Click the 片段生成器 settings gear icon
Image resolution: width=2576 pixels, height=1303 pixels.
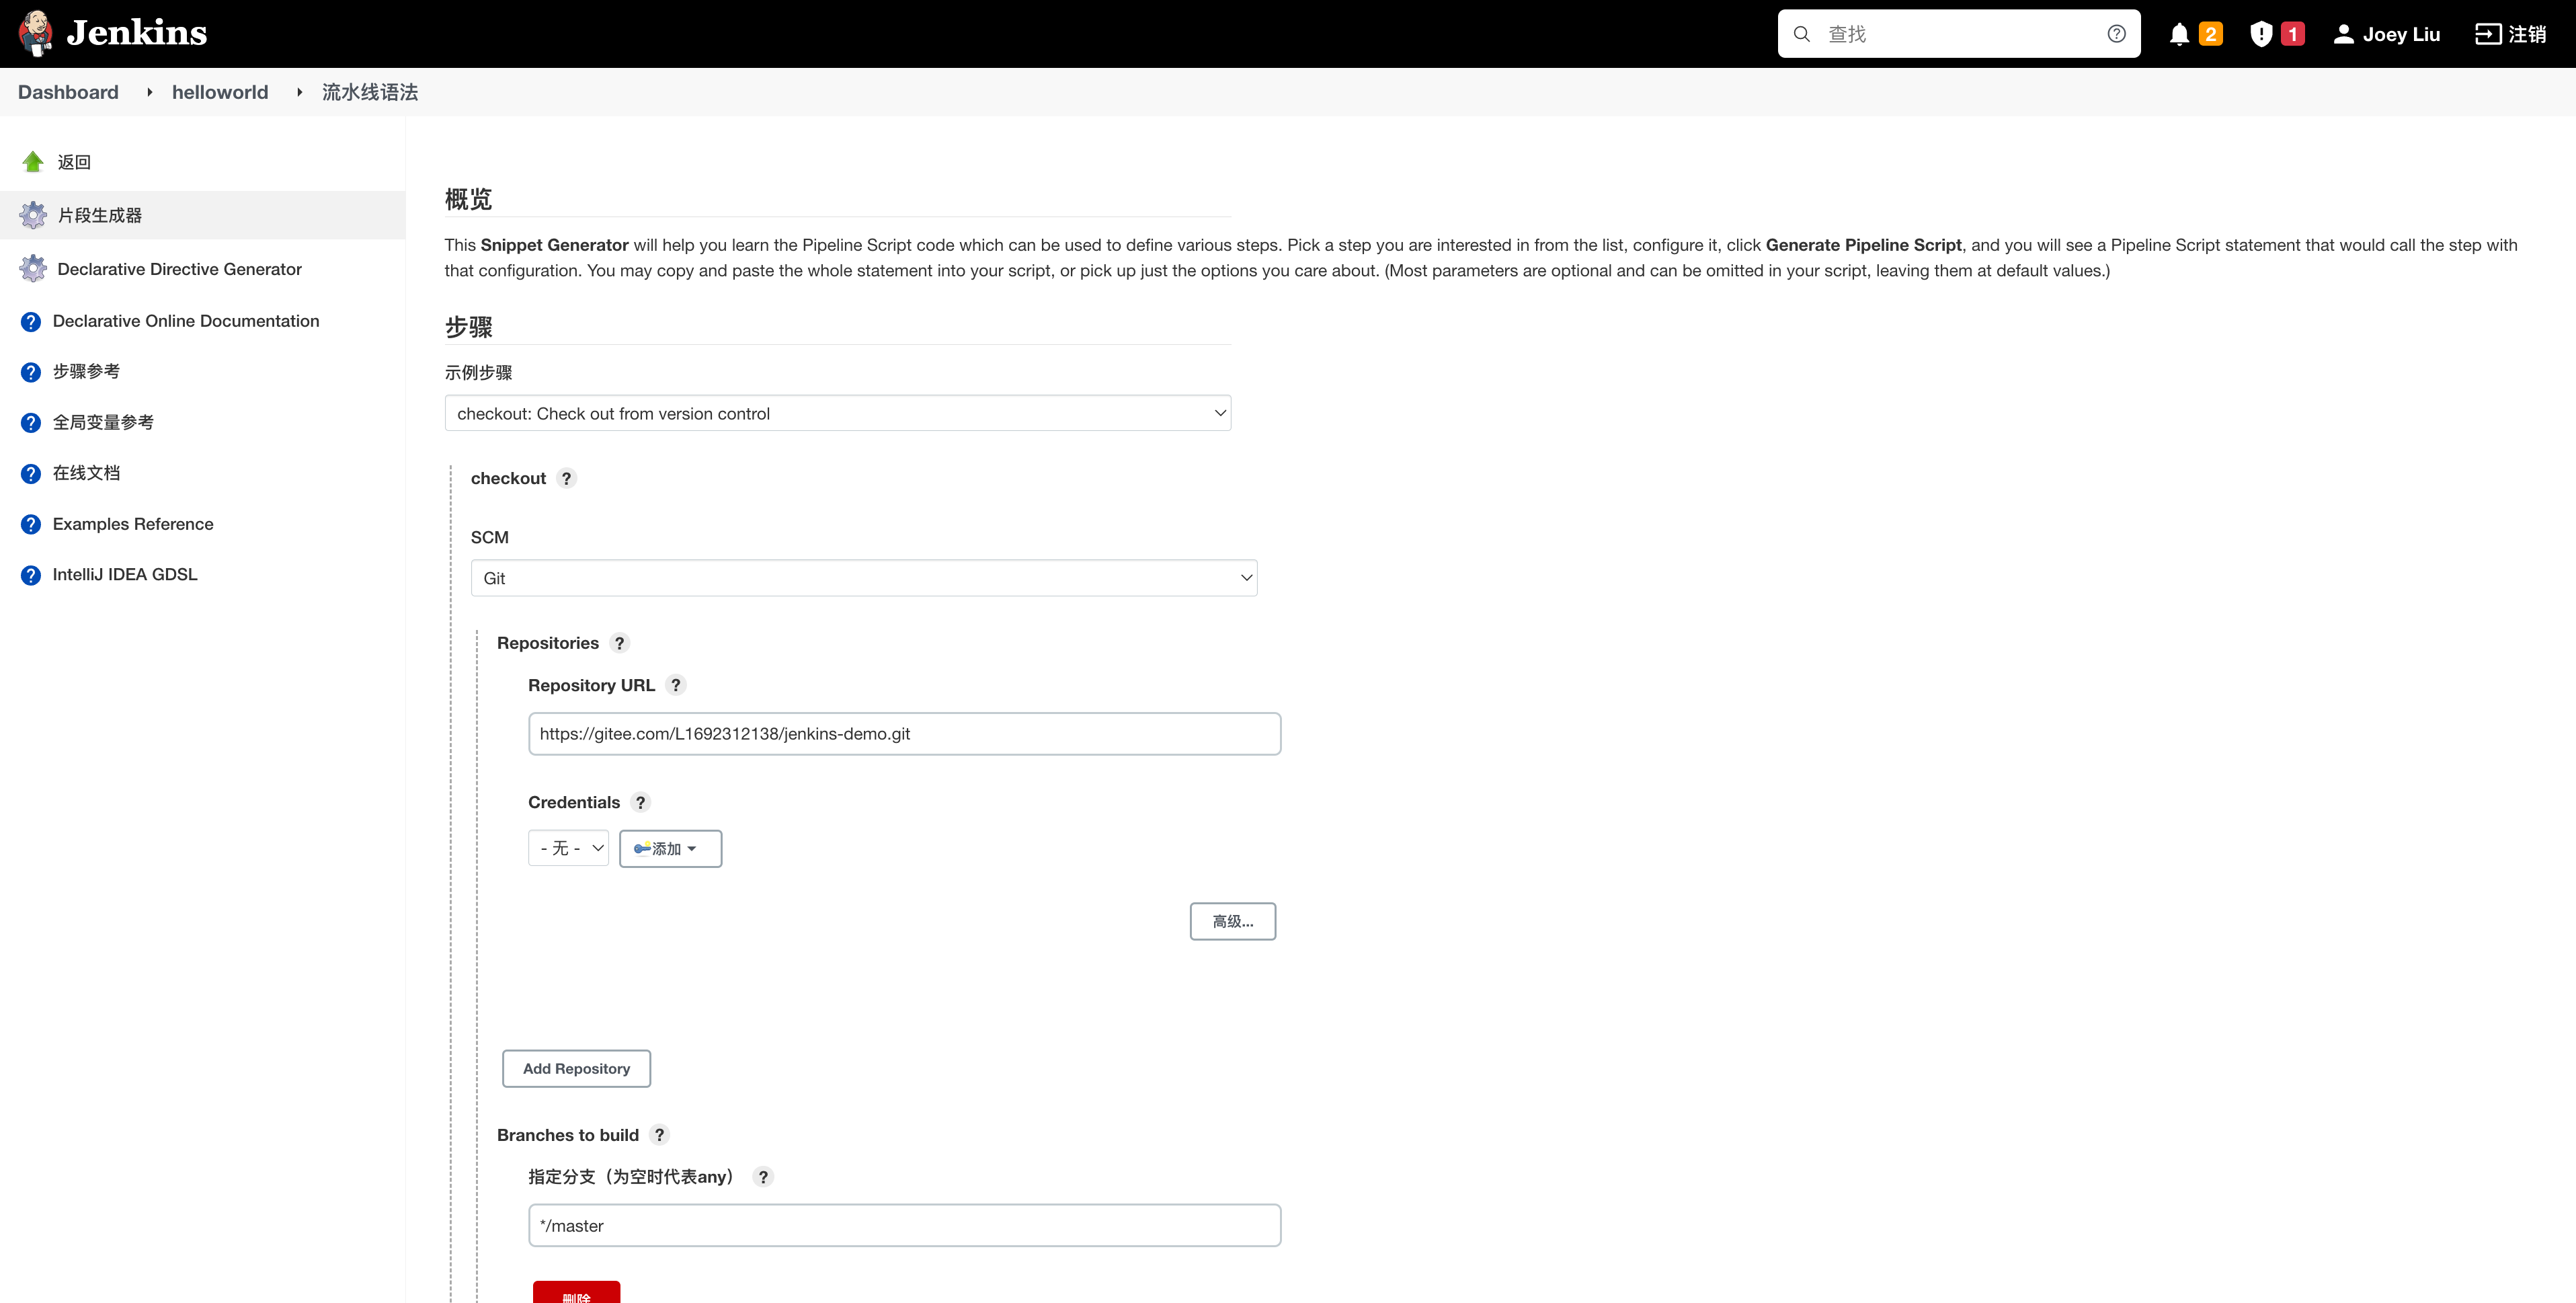coord(32,214)
